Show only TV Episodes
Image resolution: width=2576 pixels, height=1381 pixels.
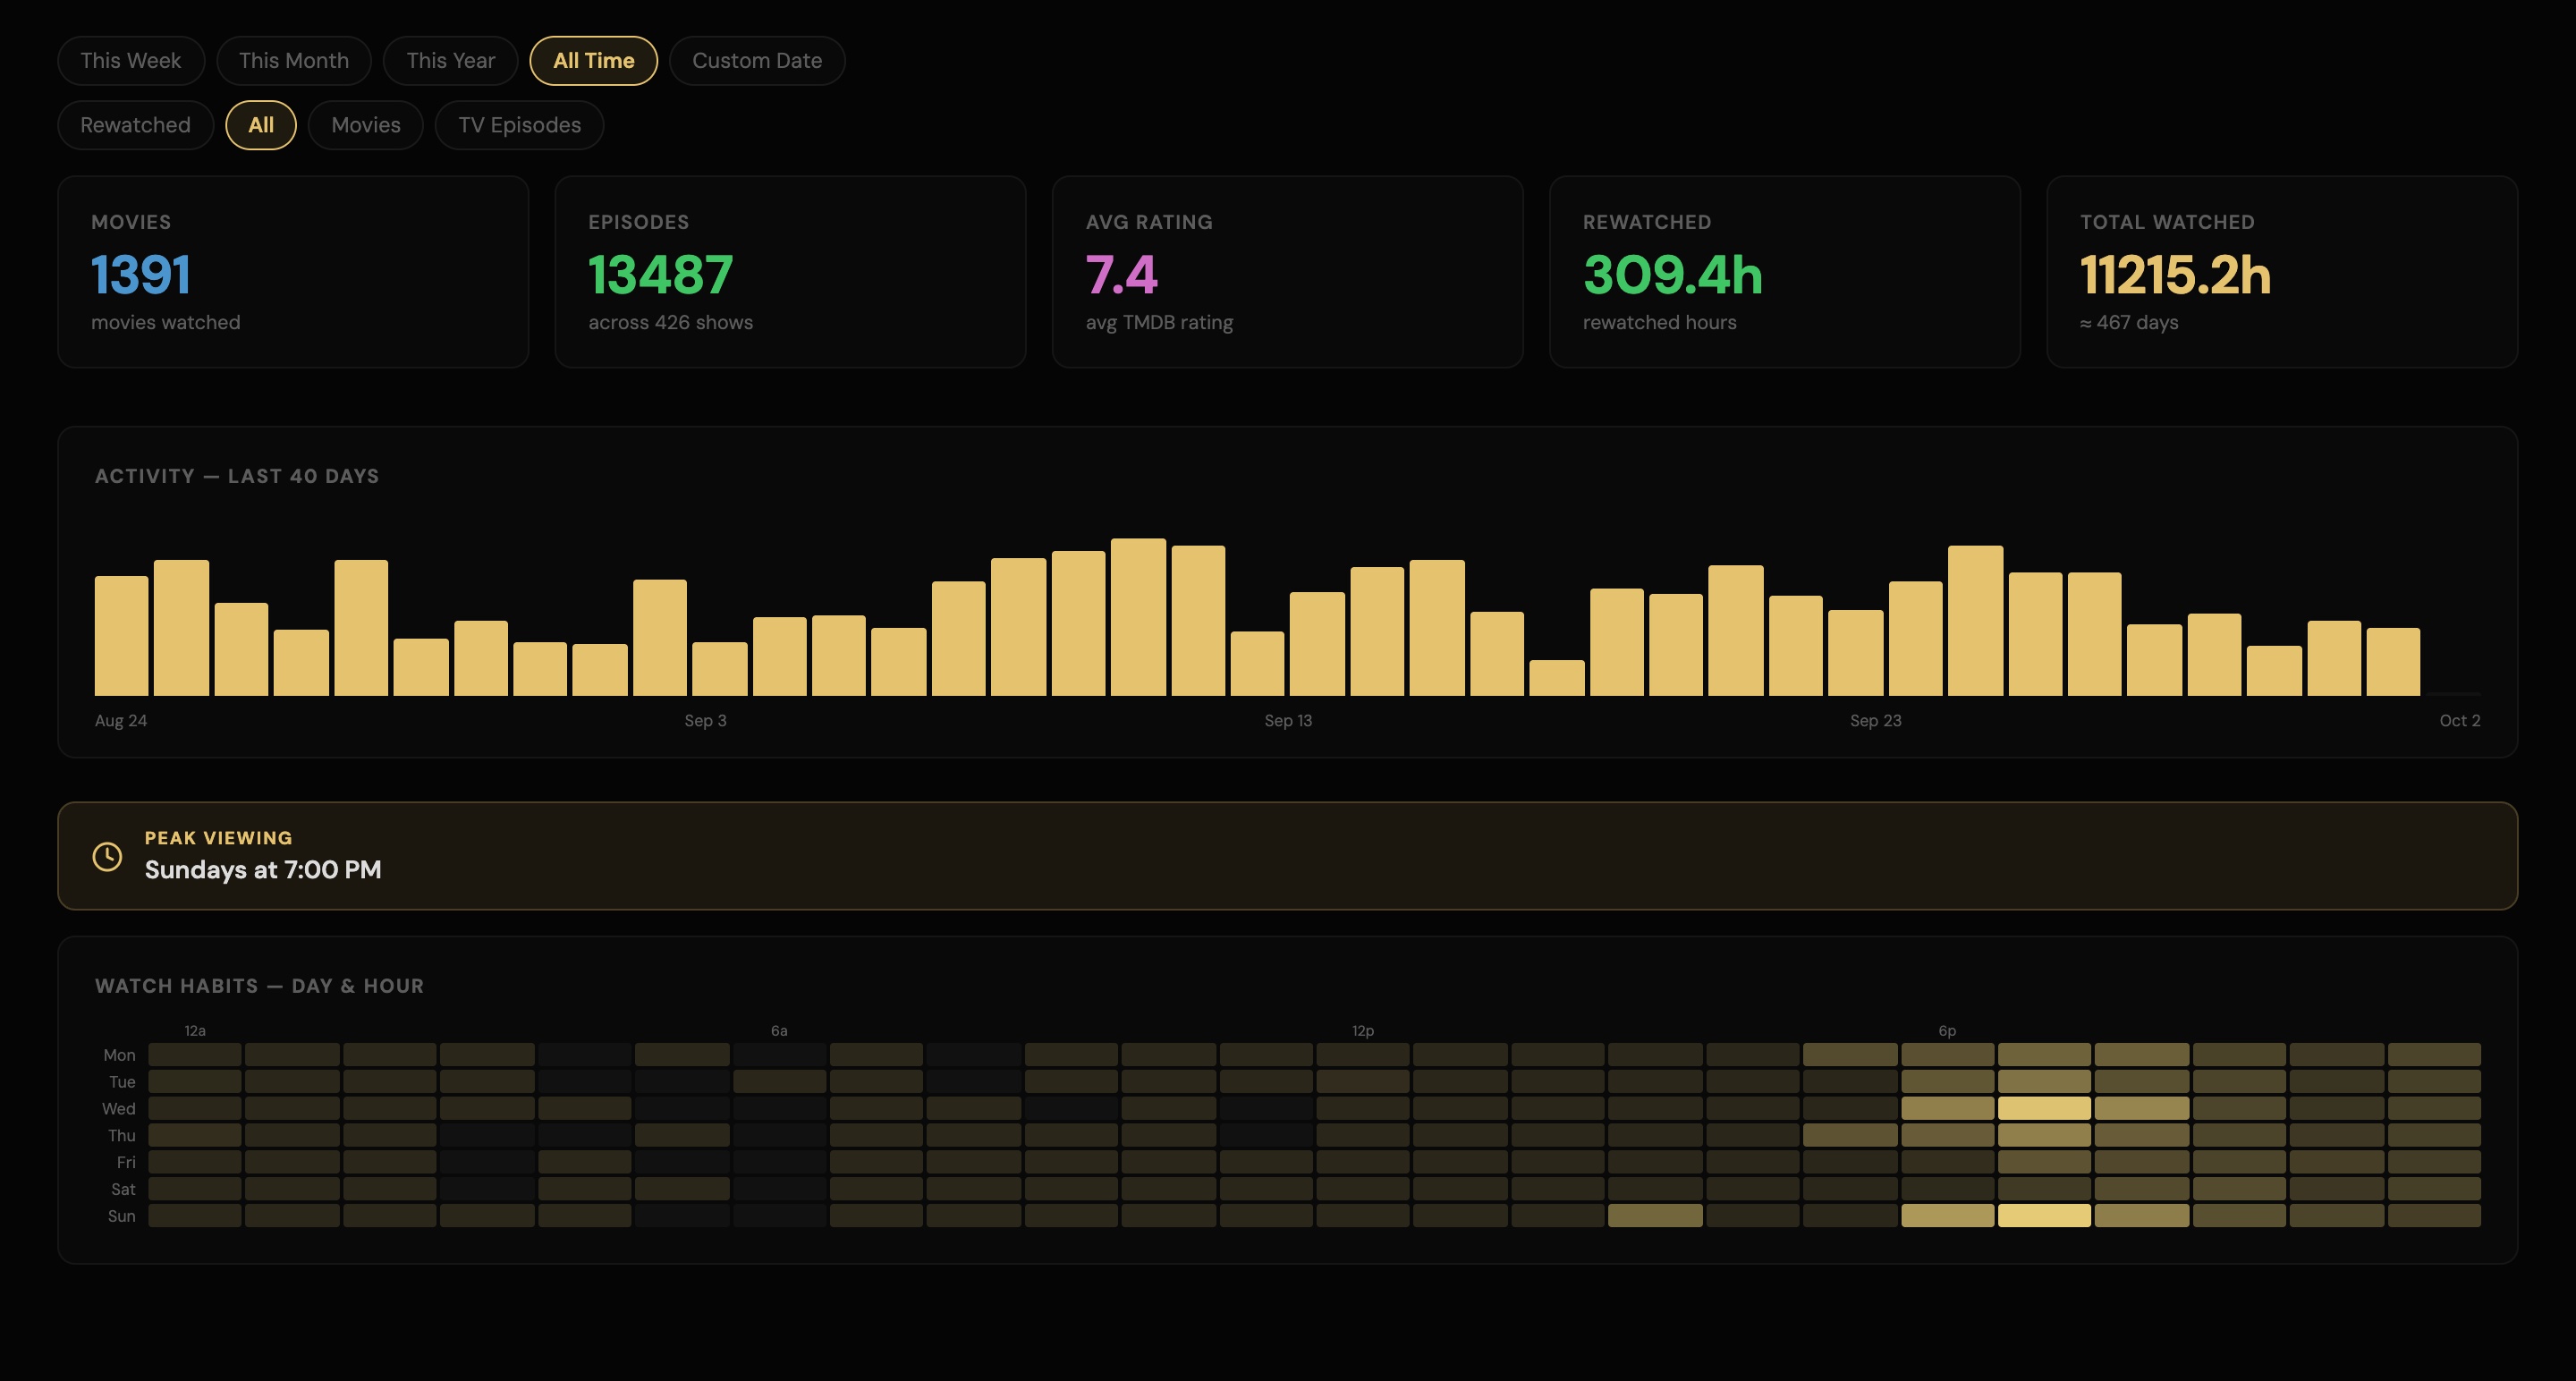click(519, 125)
